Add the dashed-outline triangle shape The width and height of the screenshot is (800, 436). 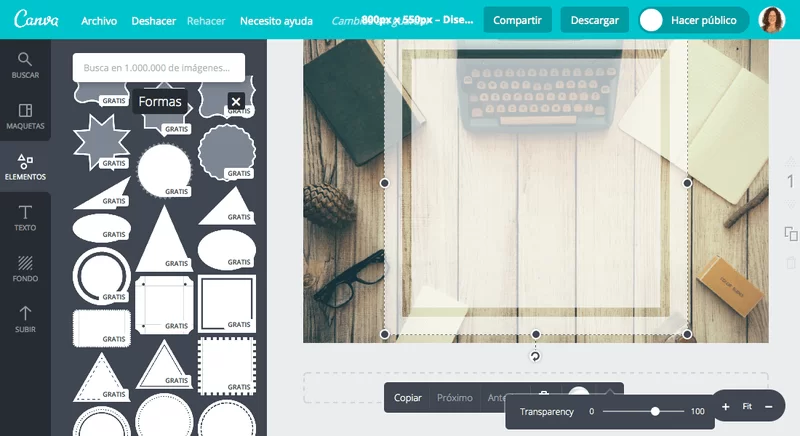click(102, 377)
